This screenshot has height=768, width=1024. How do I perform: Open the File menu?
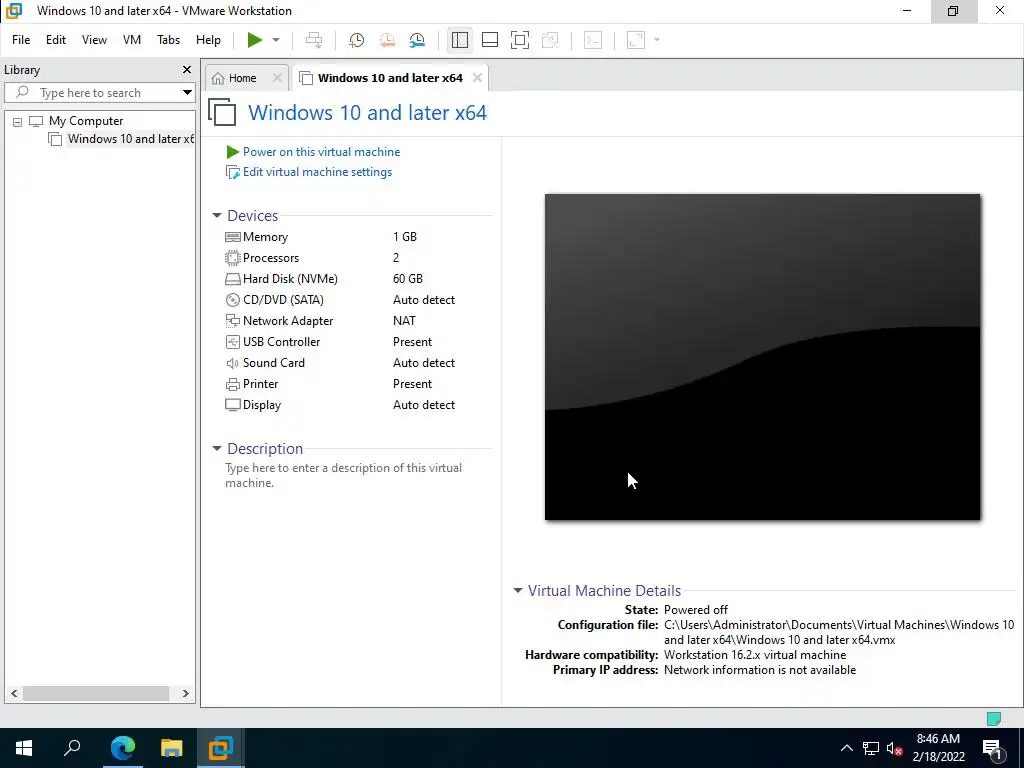[21, 40]
